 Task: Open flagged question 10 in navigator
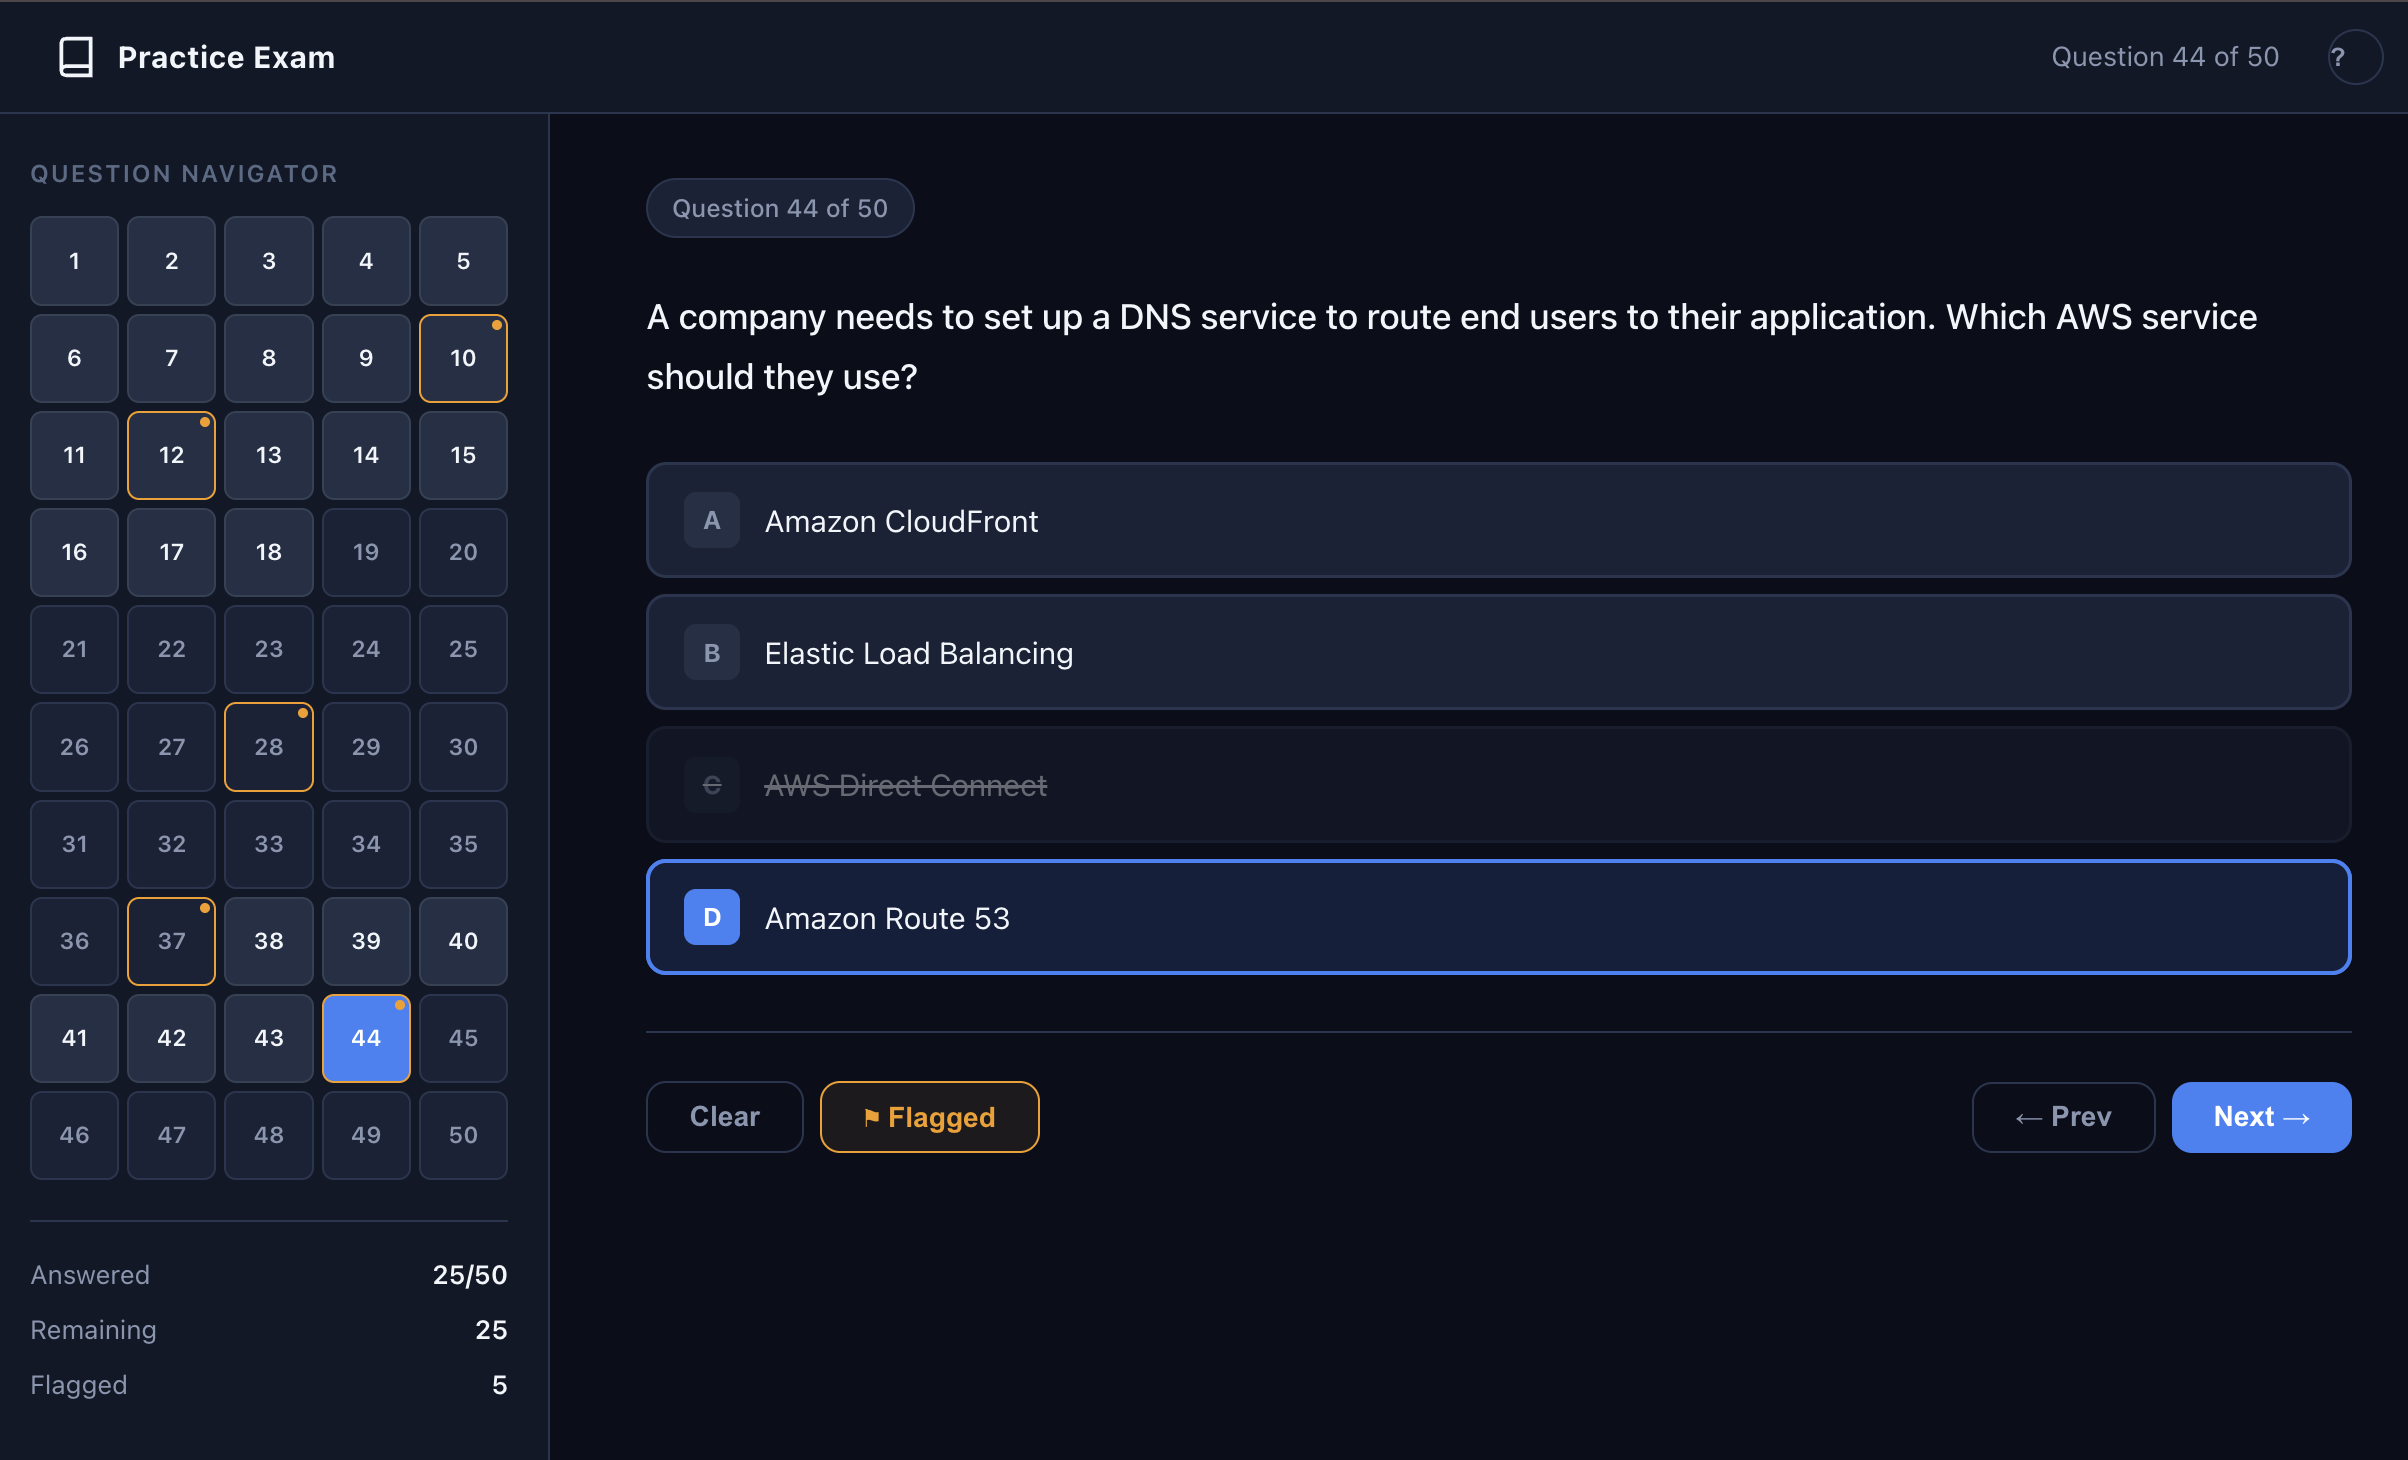(x=463, y=358)
